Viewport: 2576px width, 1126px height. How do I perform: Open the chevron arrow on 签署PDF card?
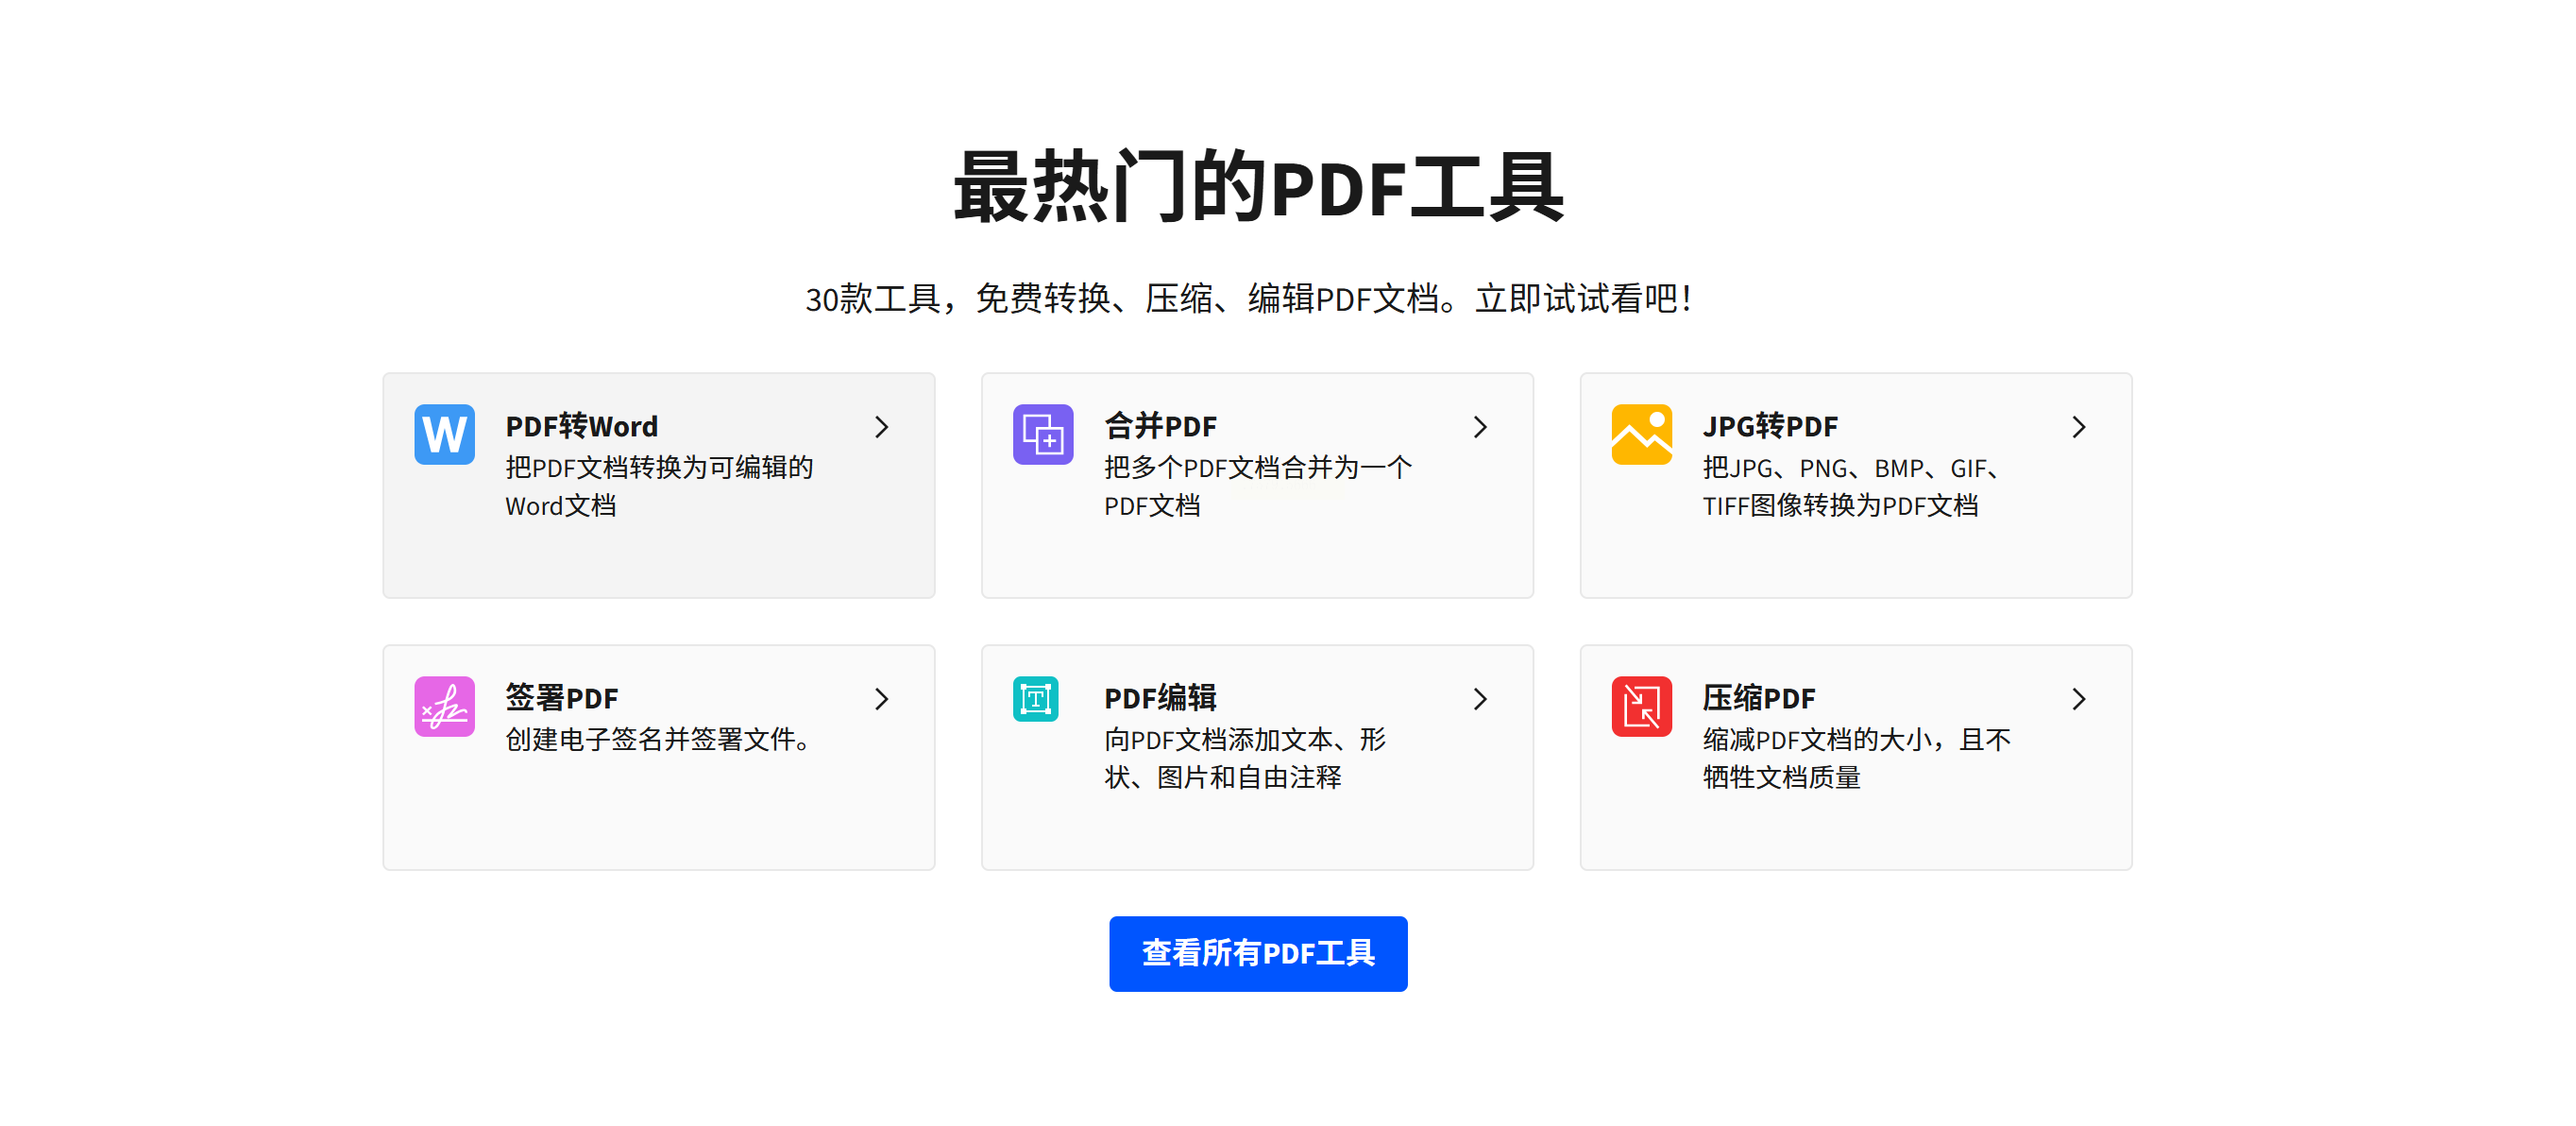[x=881, y=699]
